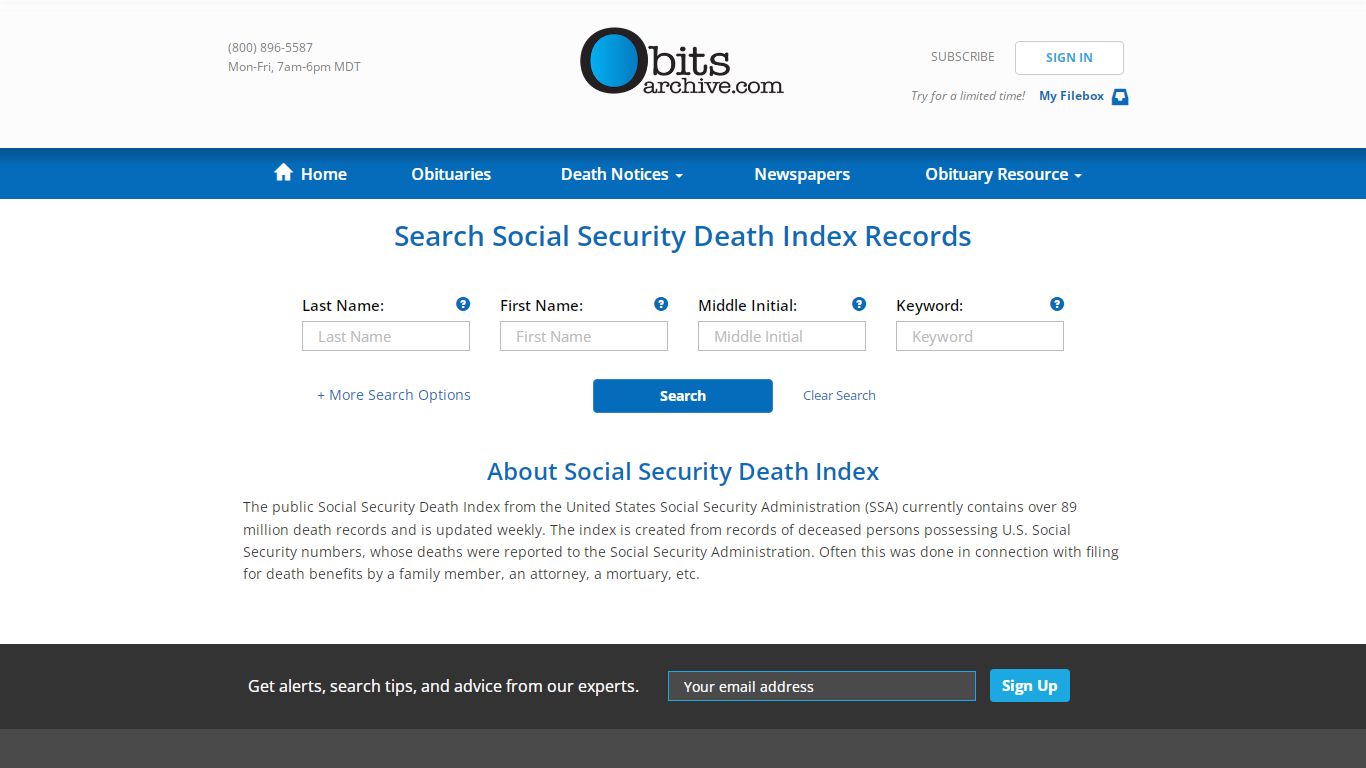
Task: Open My Filebox via the filebox icon
Action: click(1119, 96)
